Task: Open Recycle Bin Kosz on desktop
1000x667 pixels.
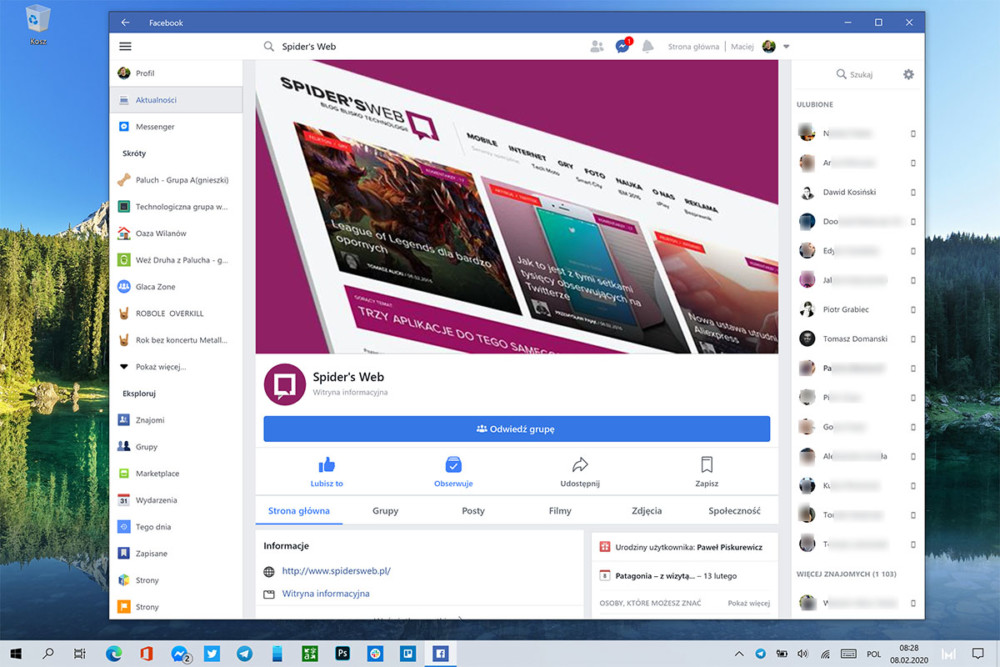Action: coord(38,26)
